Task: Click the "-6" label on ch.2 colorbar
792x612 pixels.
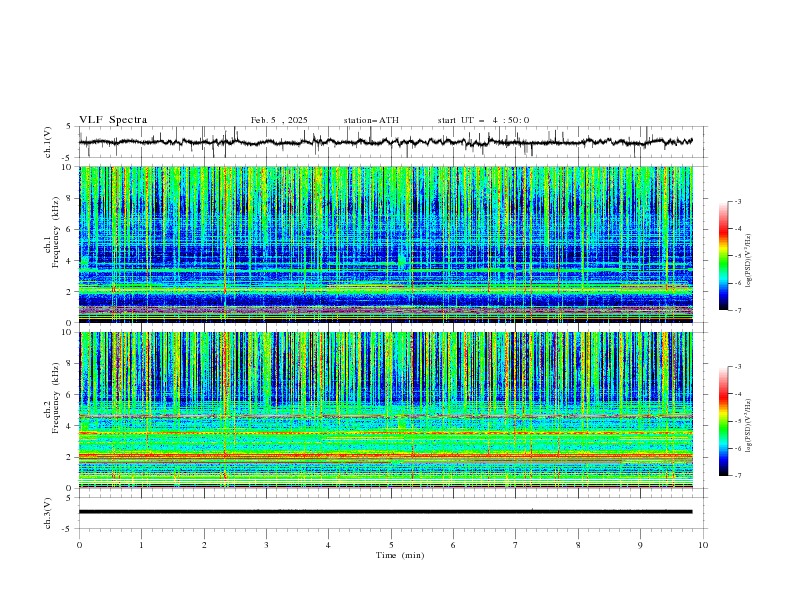Action: [x=738, y=448]
